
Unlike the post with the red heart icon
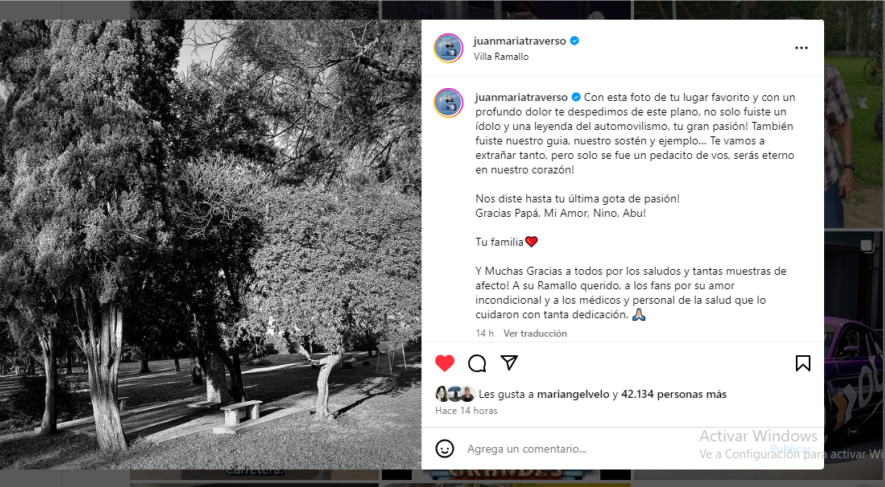point(445,363)
